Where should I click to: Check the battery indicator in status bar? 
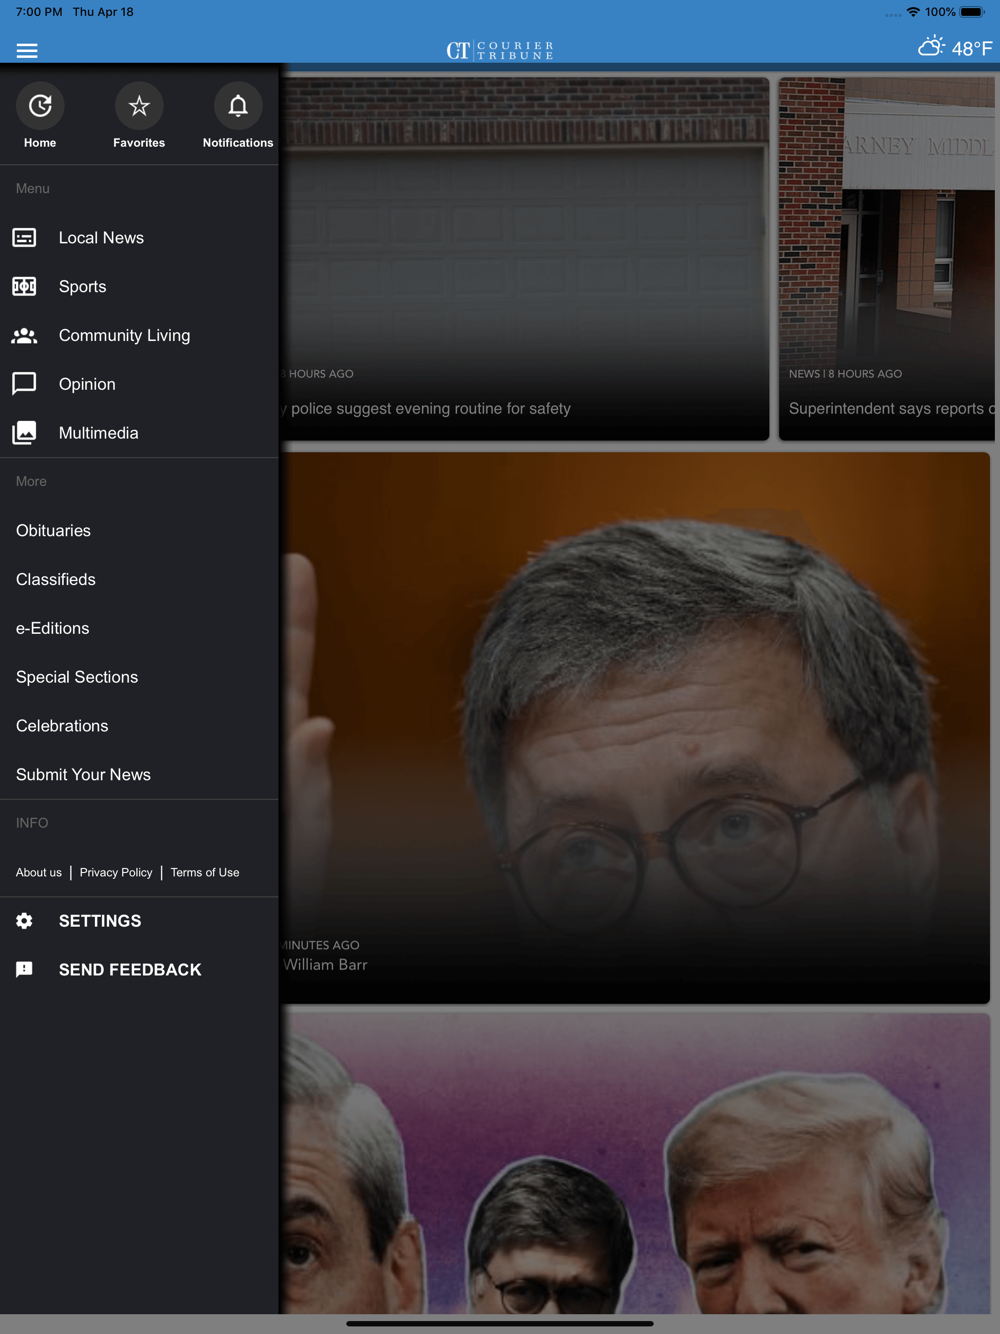[973, 12]
